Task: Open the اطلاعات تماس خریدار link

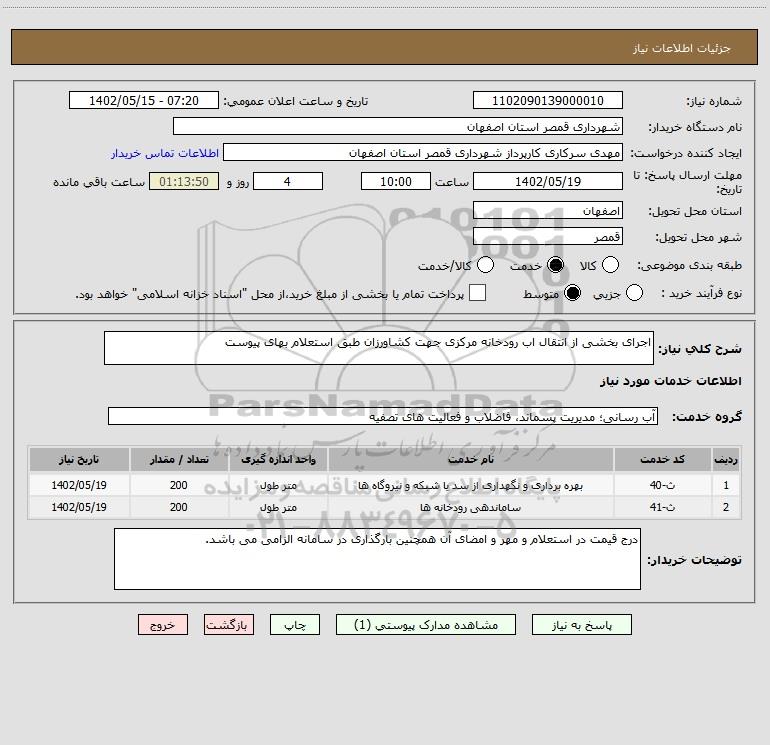Action: [x=165, y=153]
